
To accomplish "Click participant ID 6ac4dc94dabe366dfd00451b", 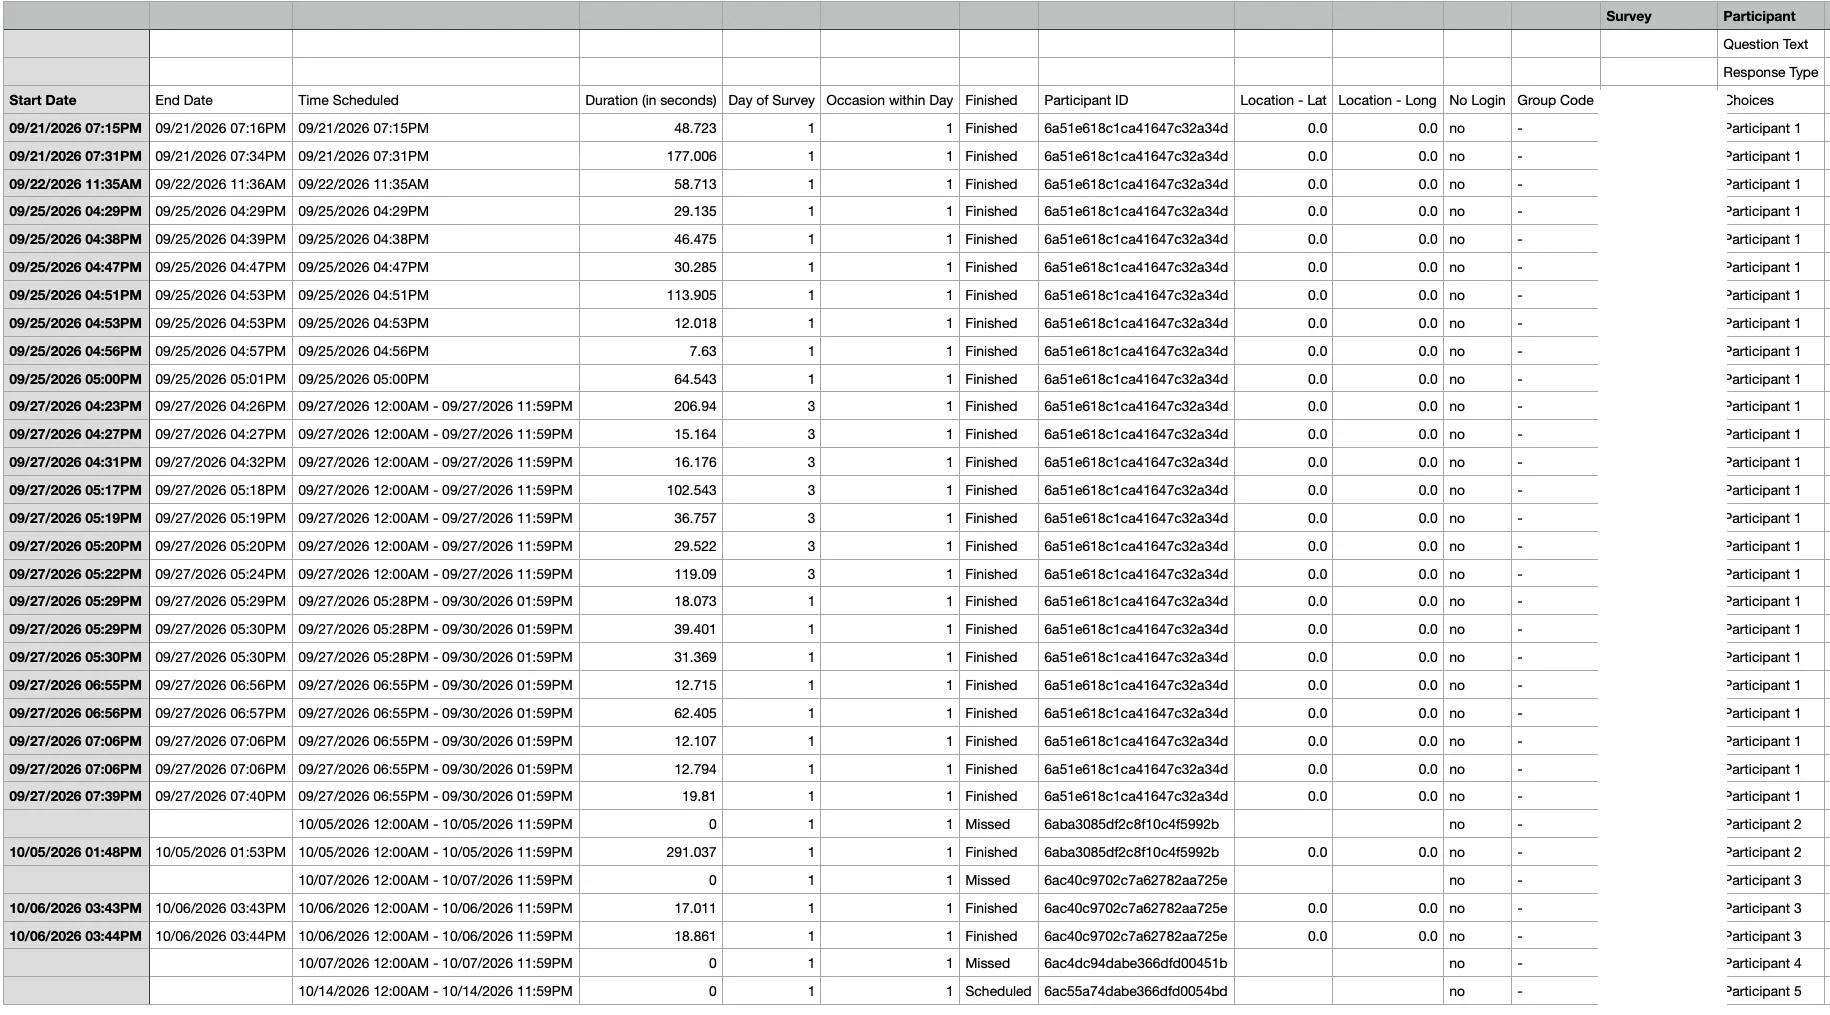I will (1136, 963).
